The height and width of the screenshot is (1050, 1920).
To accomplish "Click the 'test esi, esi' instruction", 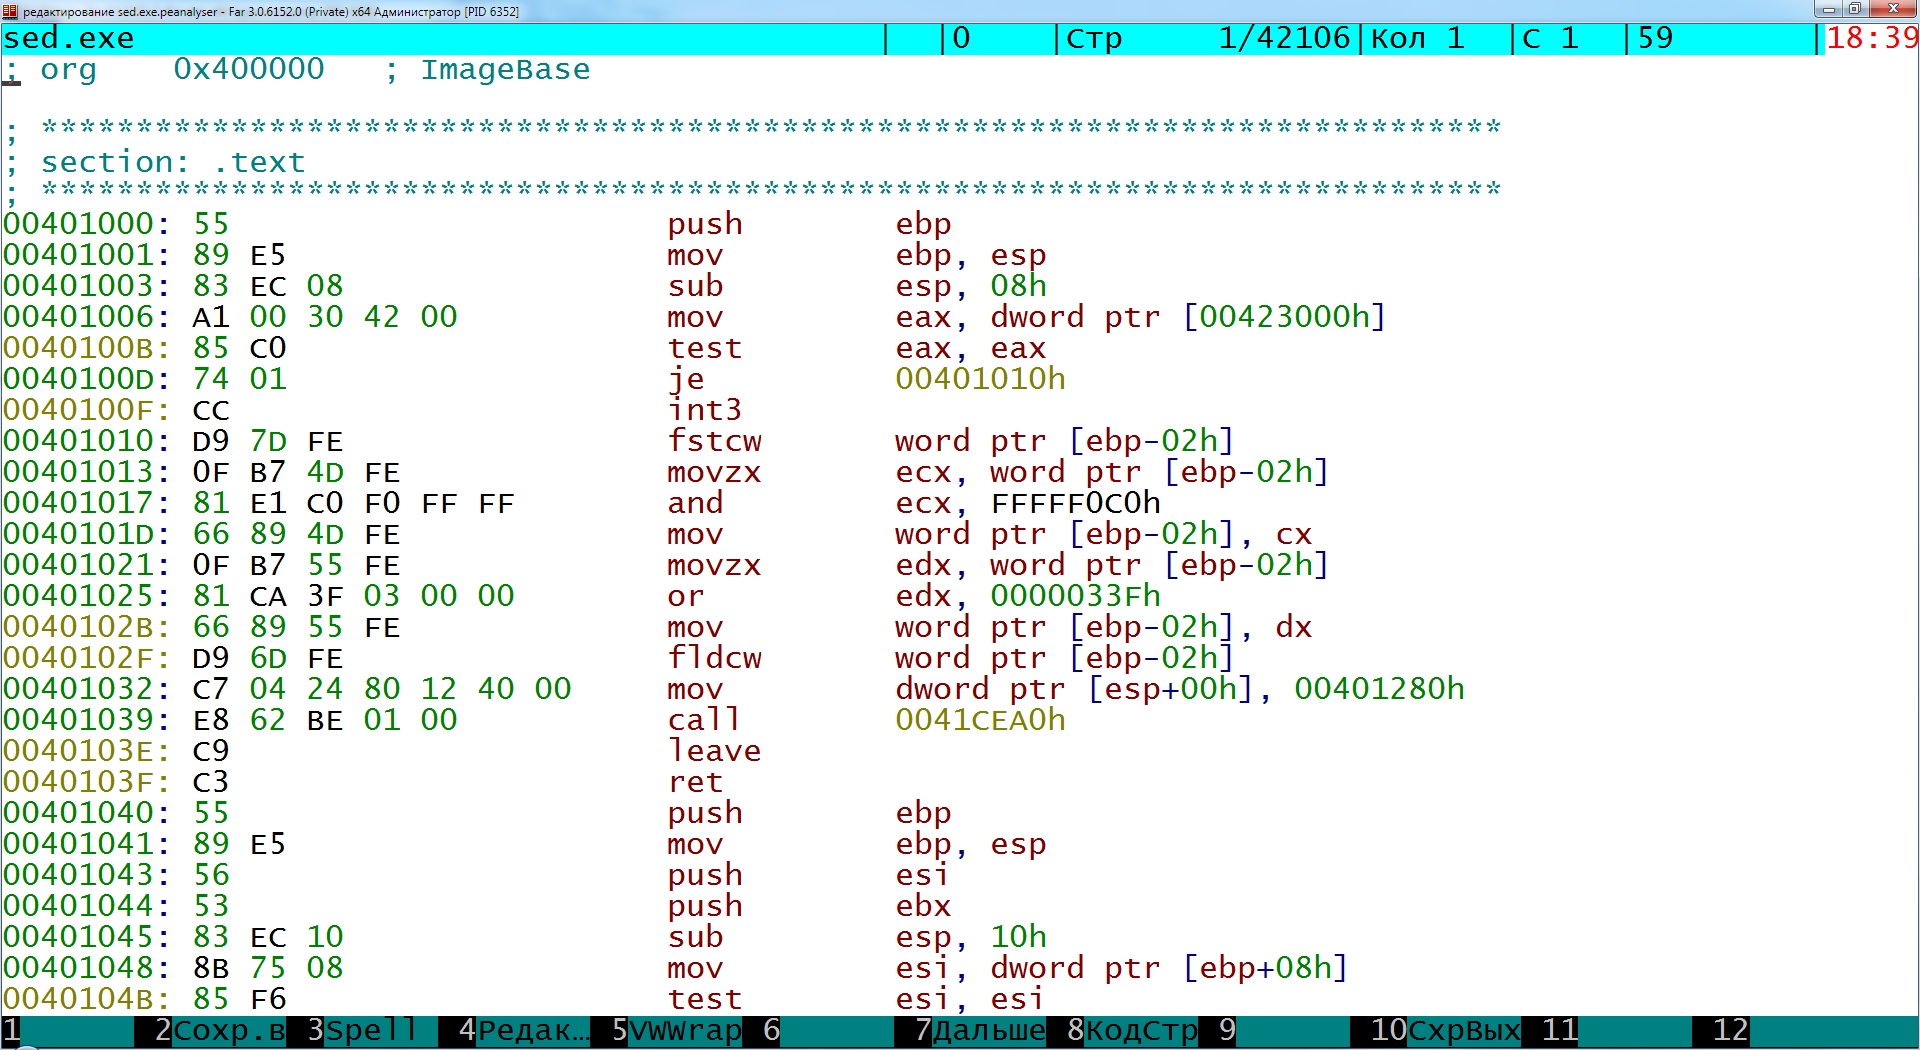I will [857, 999].
